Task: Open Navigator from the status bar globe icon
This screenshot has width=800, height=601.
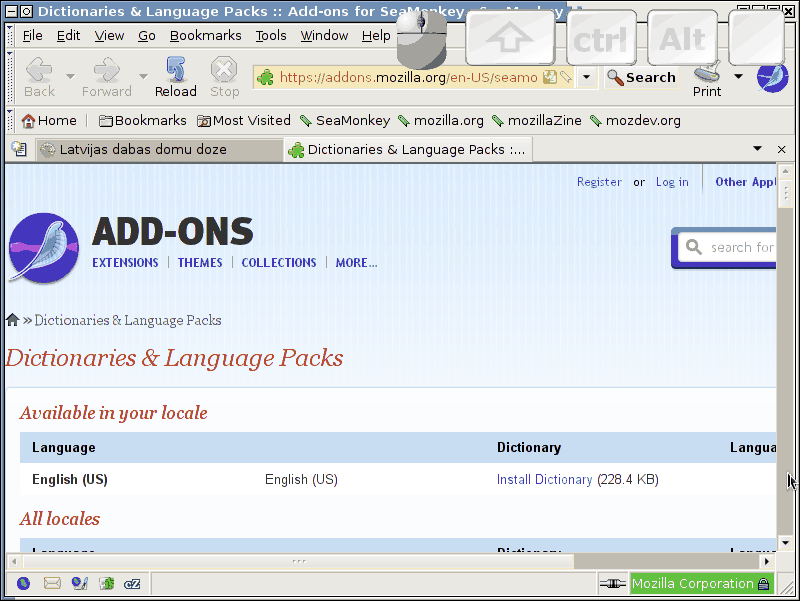Action: pyautogui.click(x=23, y=583)
